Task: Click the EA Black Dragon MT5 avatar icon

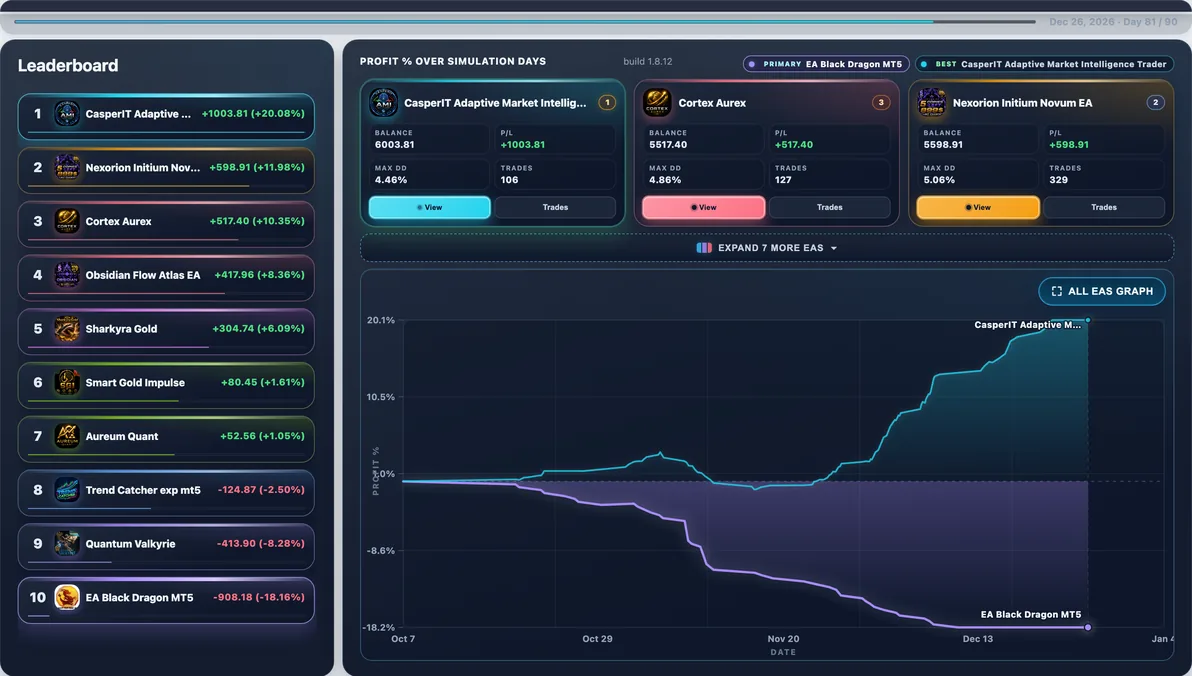Action: [x=67, y=598]
